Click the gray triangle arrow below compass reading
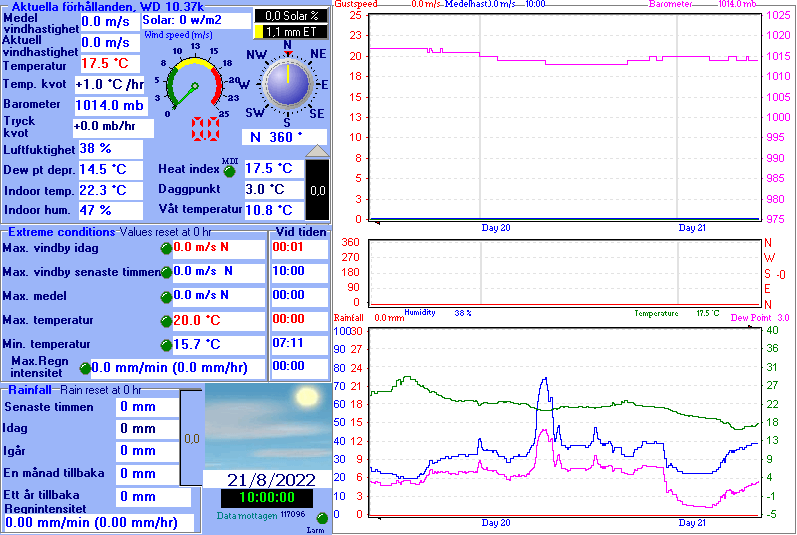The width and height of the screenshot is (797, 535). [x=316, y=151]
